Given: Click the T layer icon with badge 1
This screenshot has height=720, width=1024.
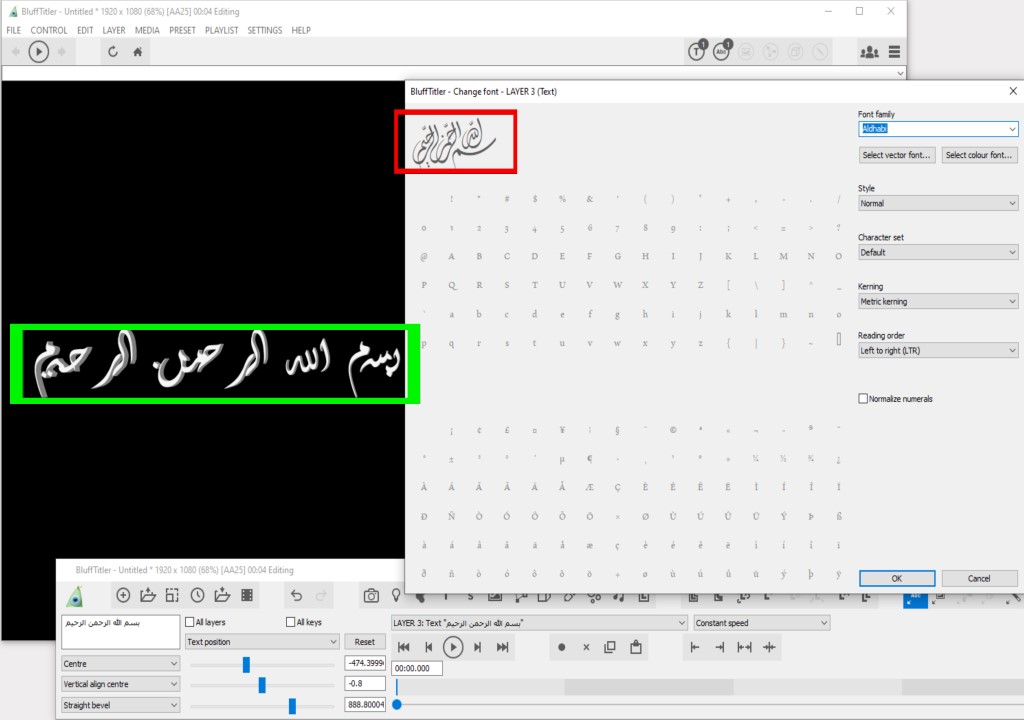Looking at the screenshot, I should pos(697,51).
